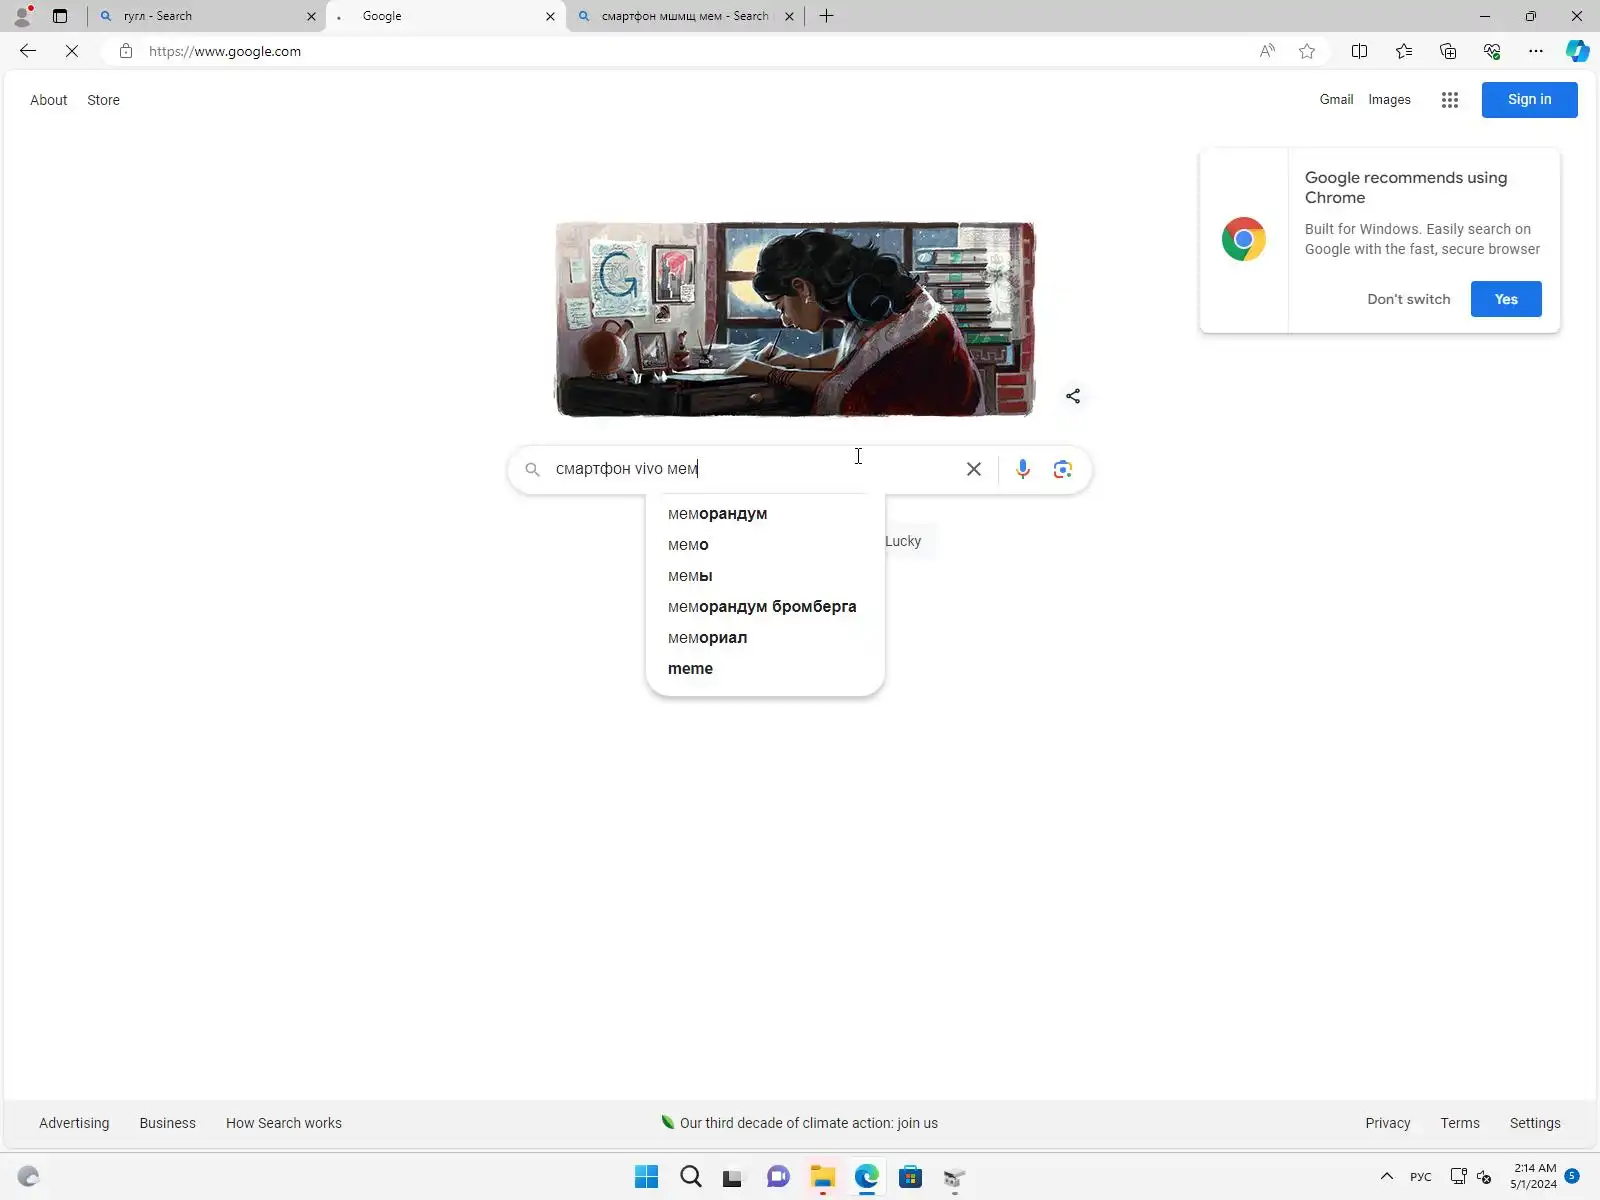Open volume control in the system tray
The height and width of the screenshot is (1200, 1600).
[x=1484, y=1176]
